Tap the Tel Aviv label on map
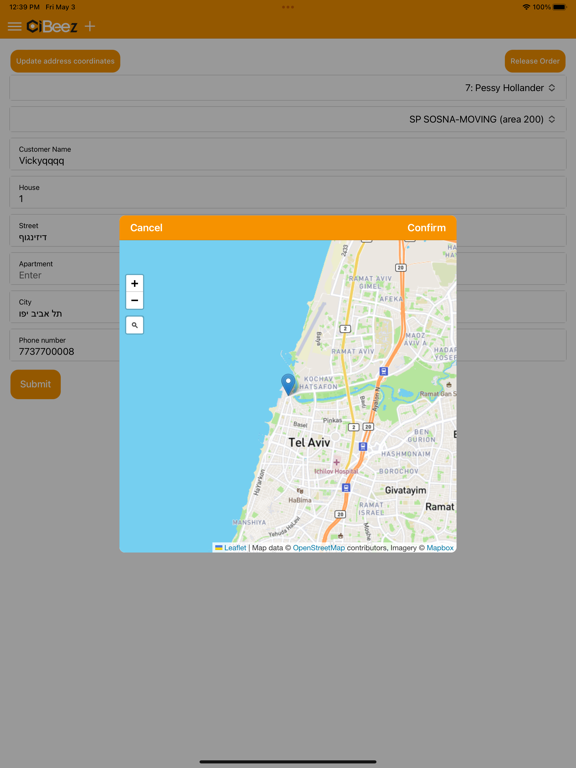 (x=309, y=442)
